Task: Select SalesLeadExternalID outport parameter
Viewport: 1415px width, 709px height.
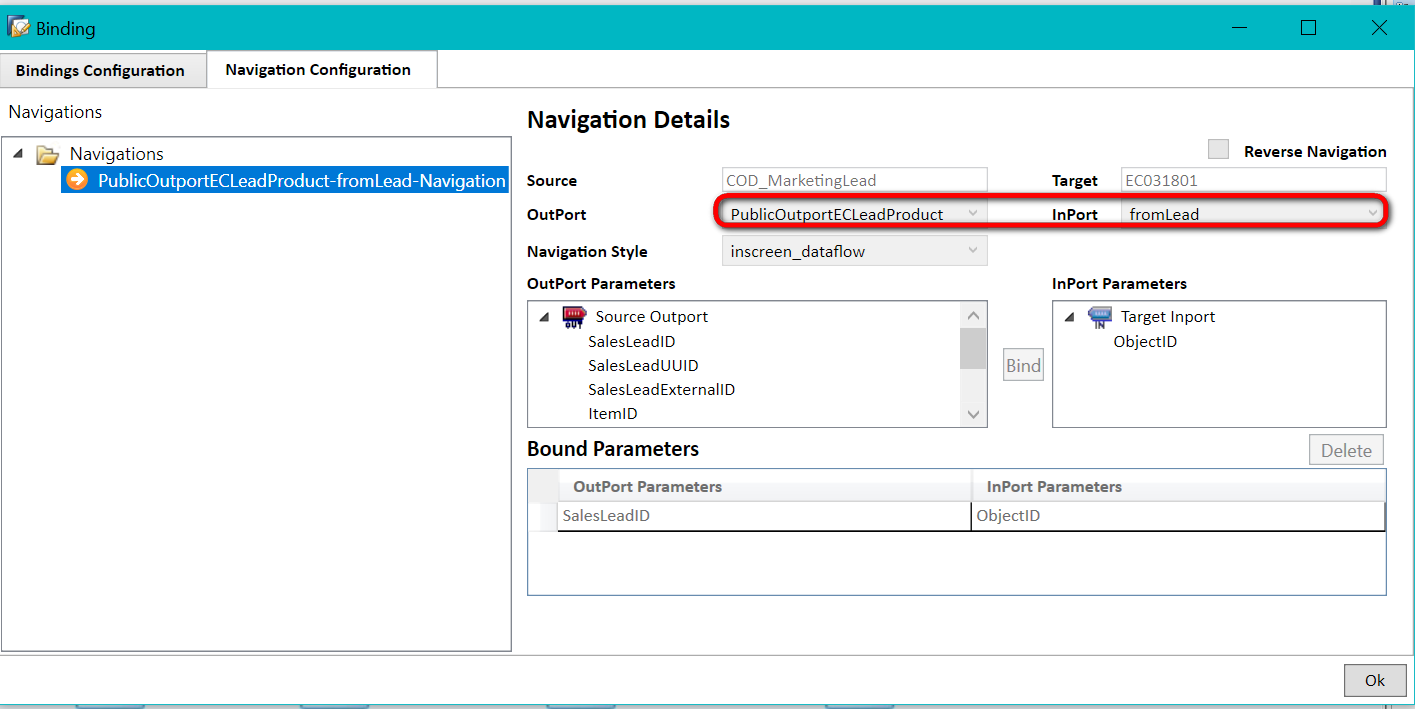Action: pos(661,390)
